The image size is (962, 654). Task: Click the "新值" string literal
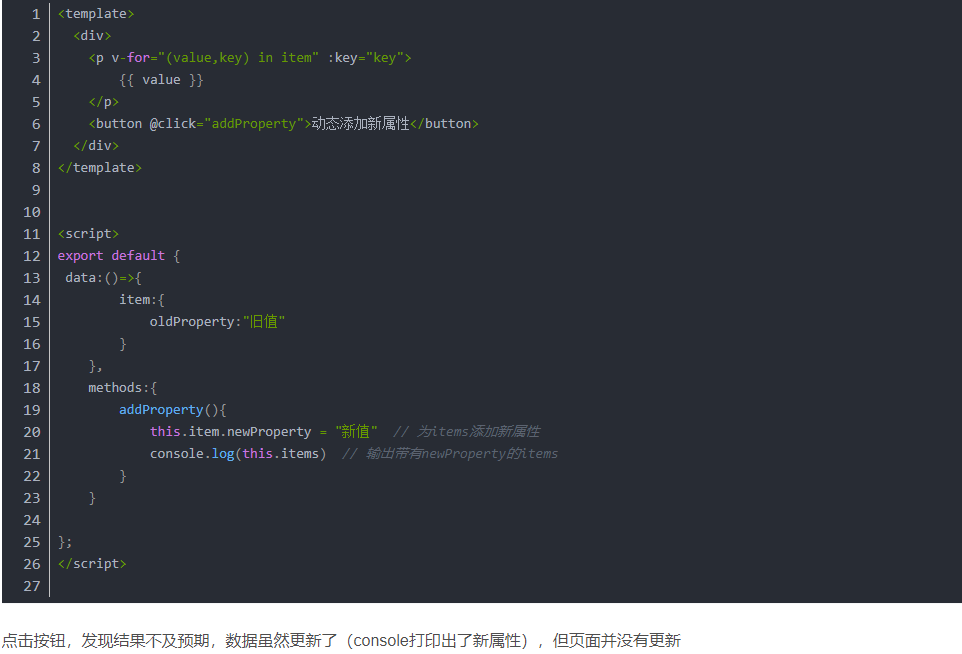click(x=356, y=432)
